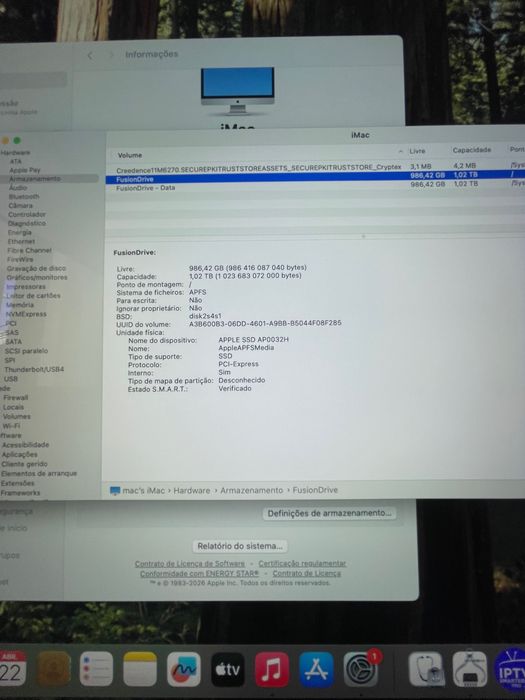Select Volumes in the sidebar
The height and width of the screenshot is (700, 525).
pyautogui.click(x=17, y=417)
